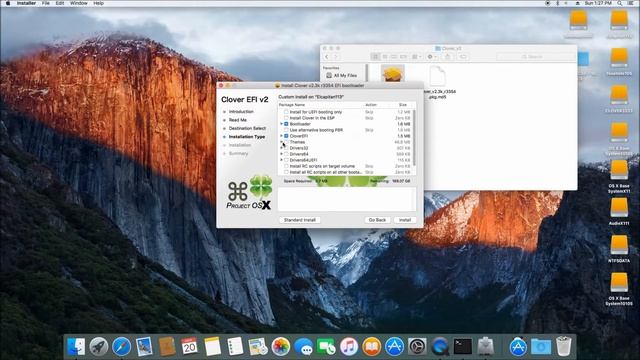Expand the Bootloader disclosure triangle
This screenshot has height=360, width=640.
click(x=281, y=124)
